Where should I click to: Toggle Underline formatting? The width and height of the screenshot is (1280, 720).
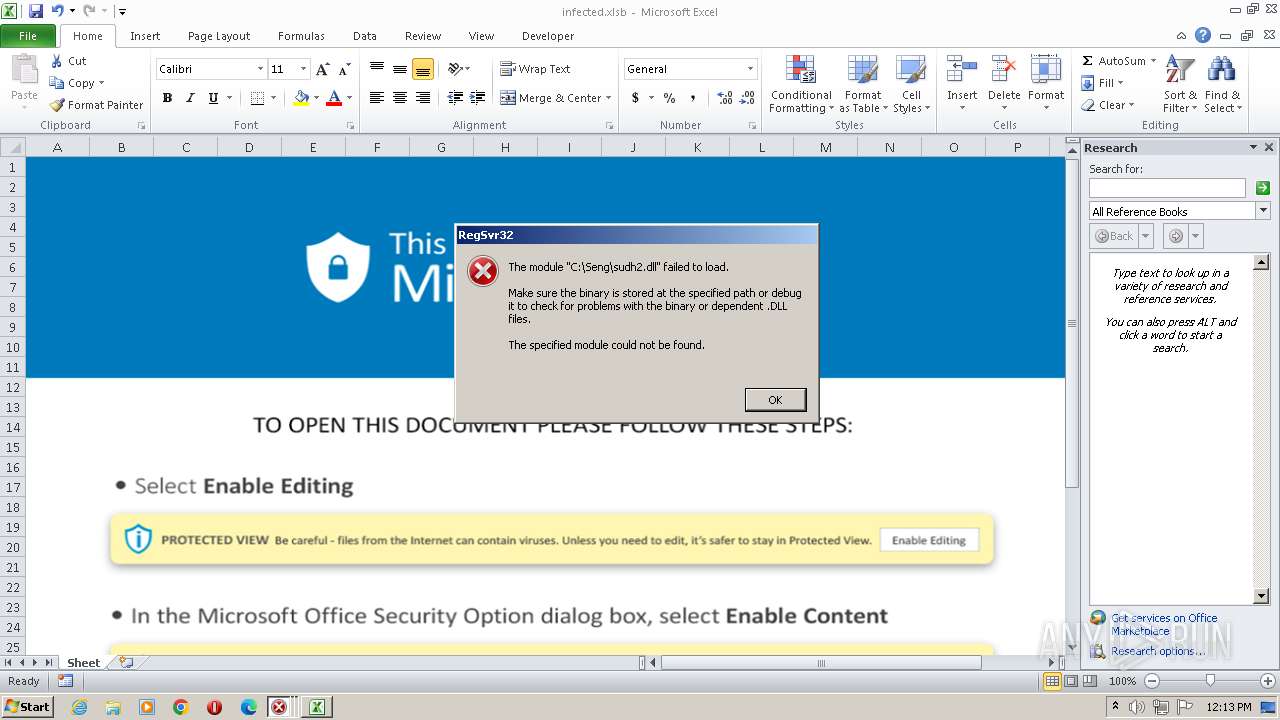click(x=213, y=98)
